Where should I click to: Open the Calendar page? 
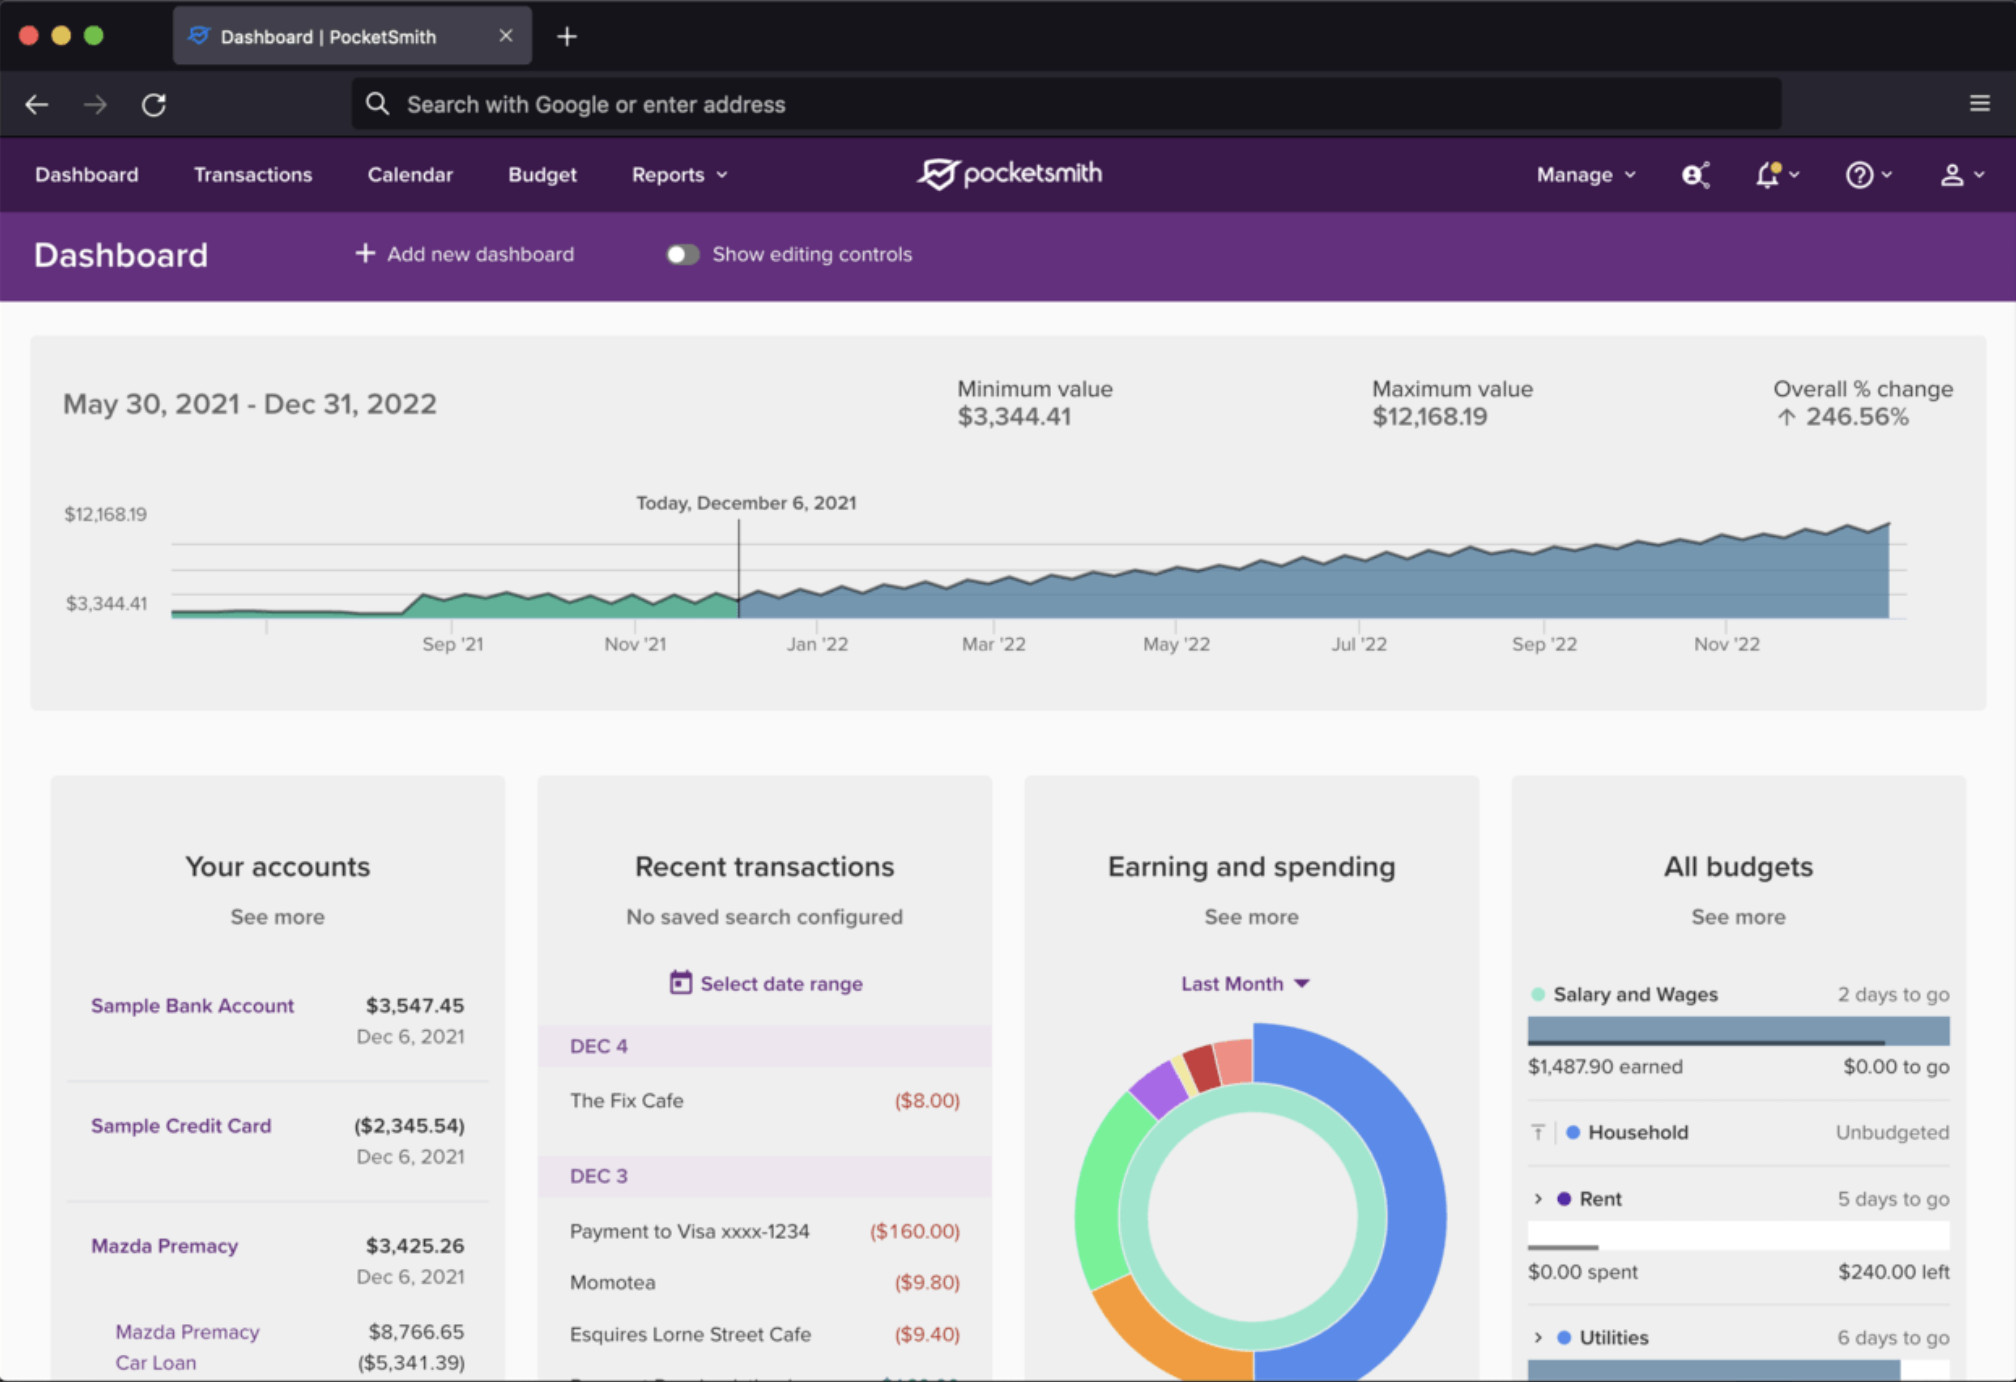pos(410,175)
